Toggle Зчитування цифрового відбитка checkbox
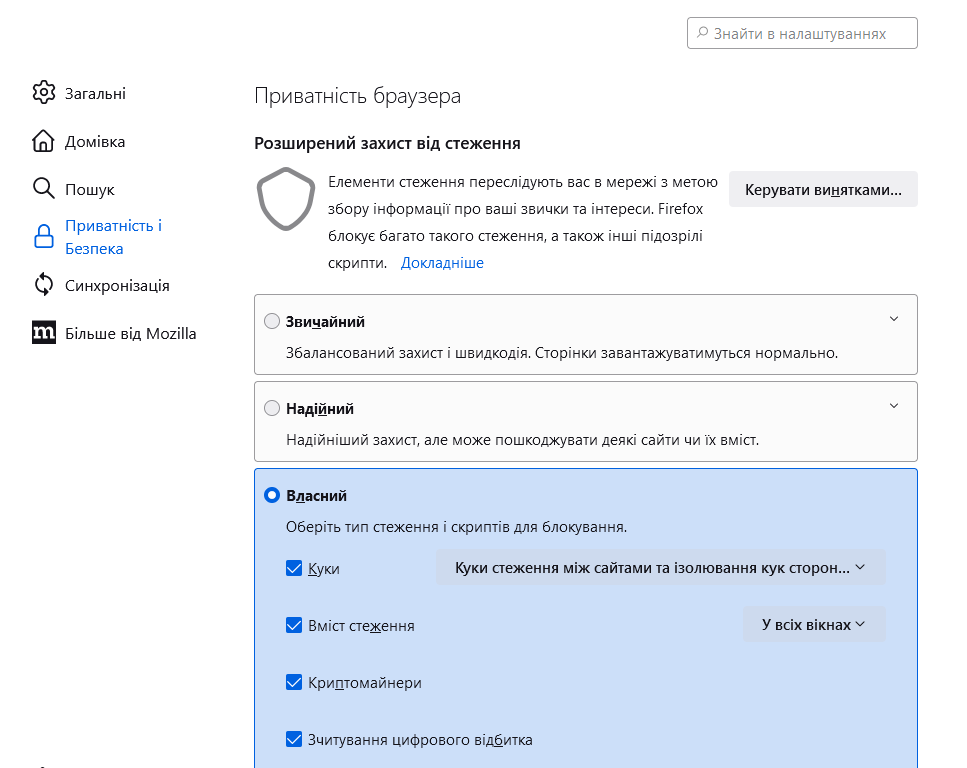The image size is (967, 768). [294, 740]
